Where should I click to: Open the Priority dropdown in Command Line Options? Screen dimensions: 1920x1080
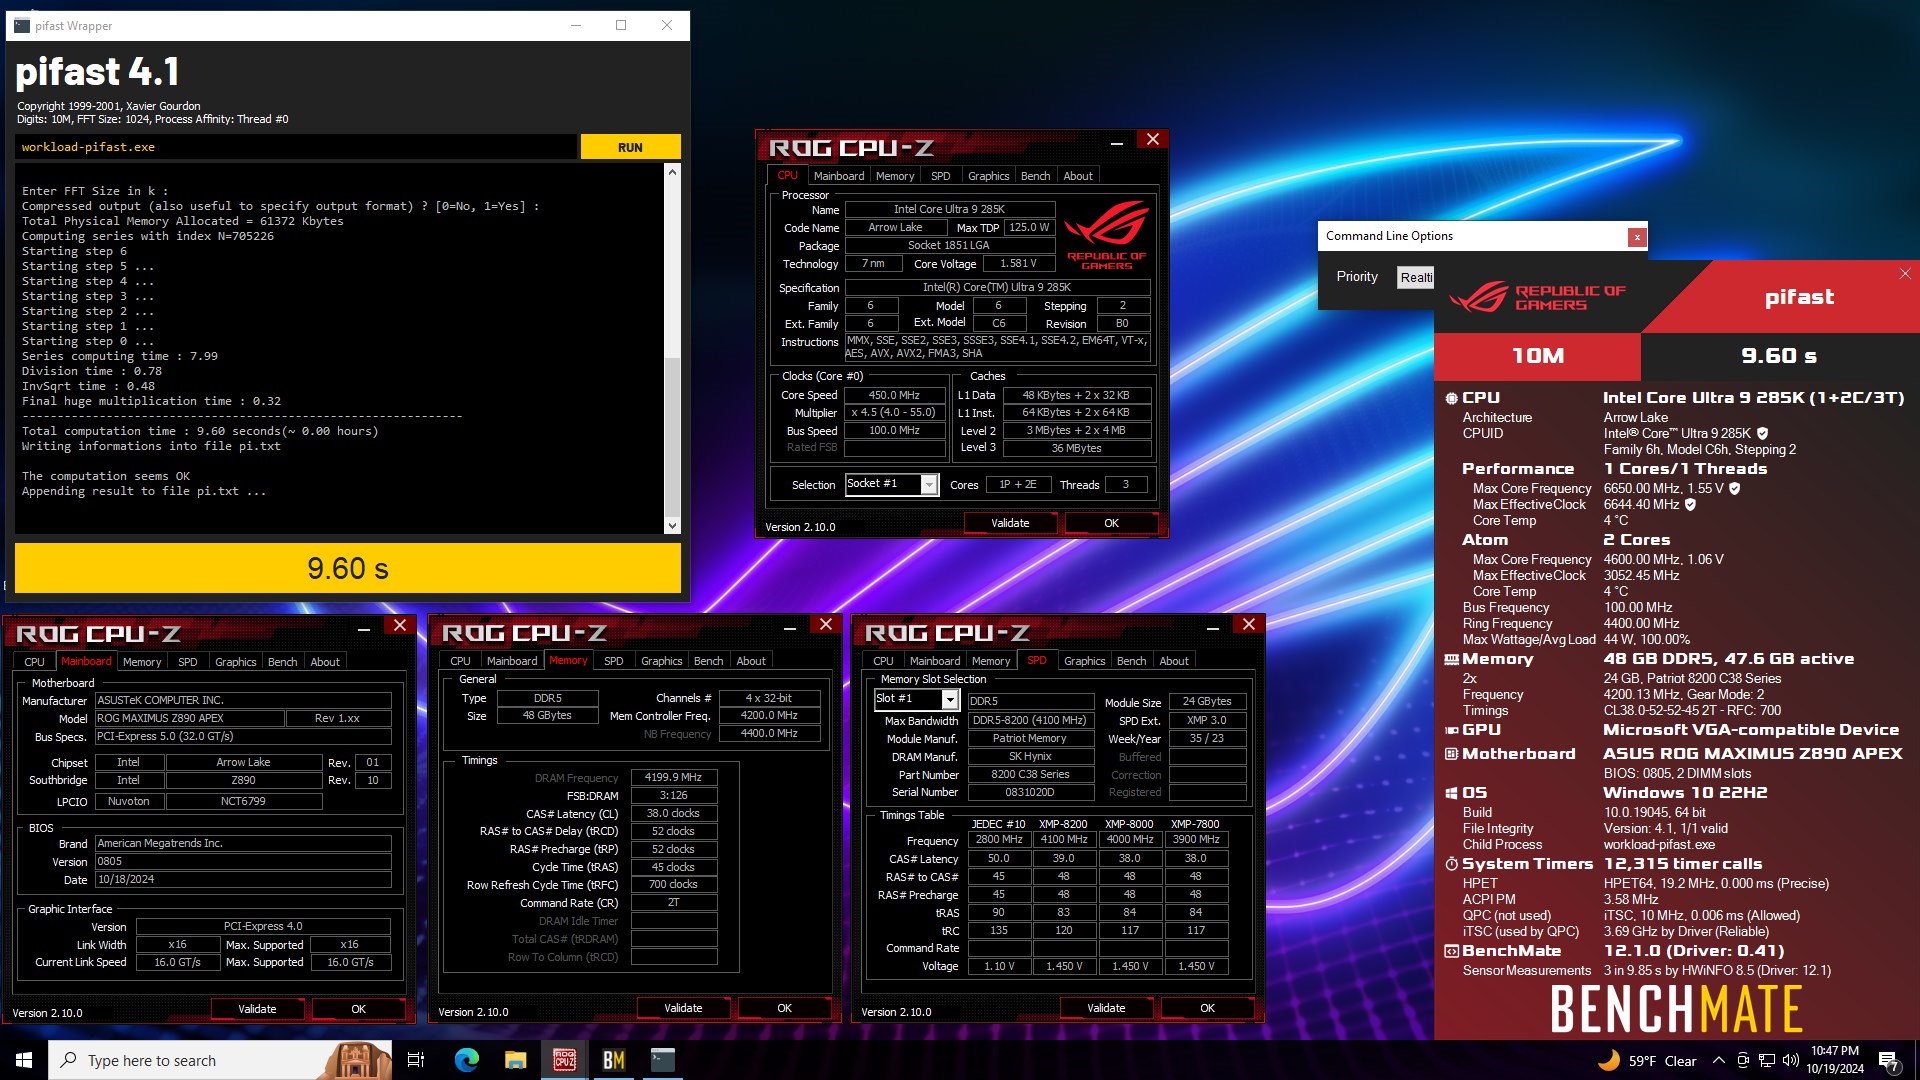(1415, 277)
